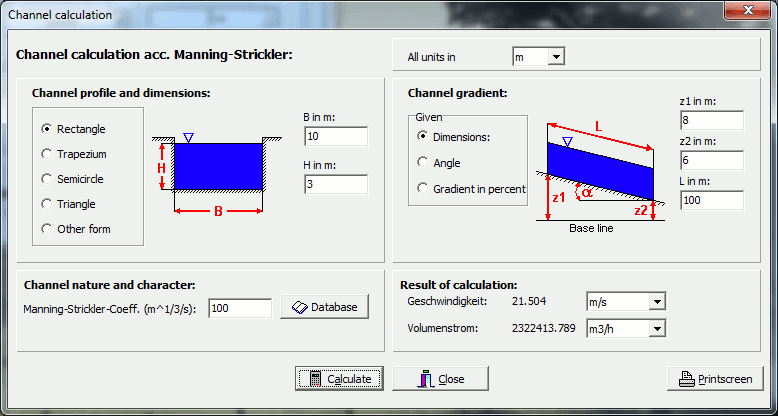The height and width of the screenshot is (416, 778).
Task: Select Gradient in percent option
Action: click(x=422, y=188)
